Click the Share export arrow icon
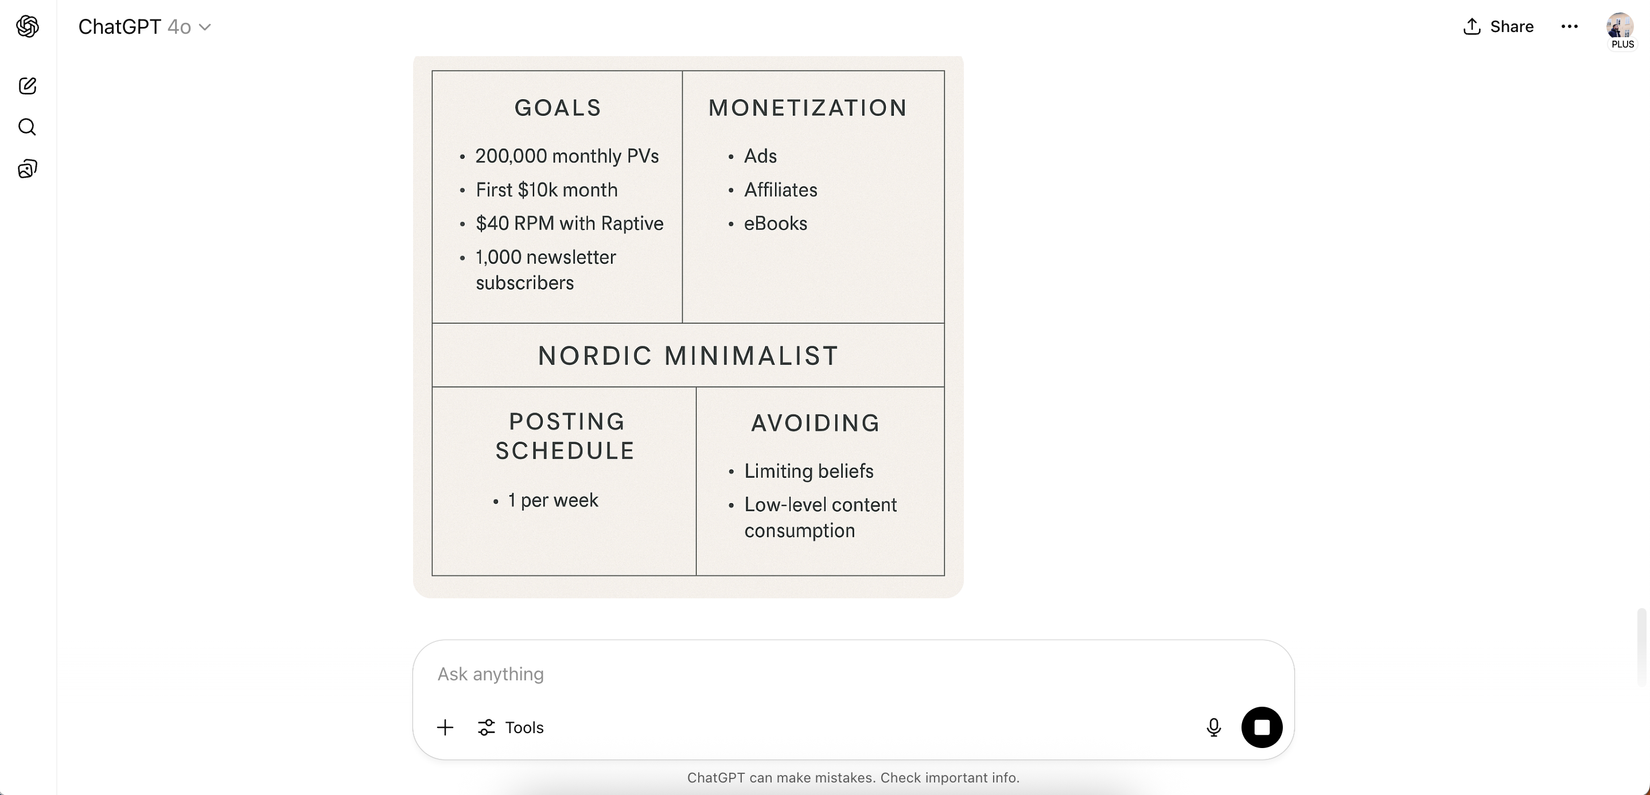1650x795 pixels. point(1472,26)
